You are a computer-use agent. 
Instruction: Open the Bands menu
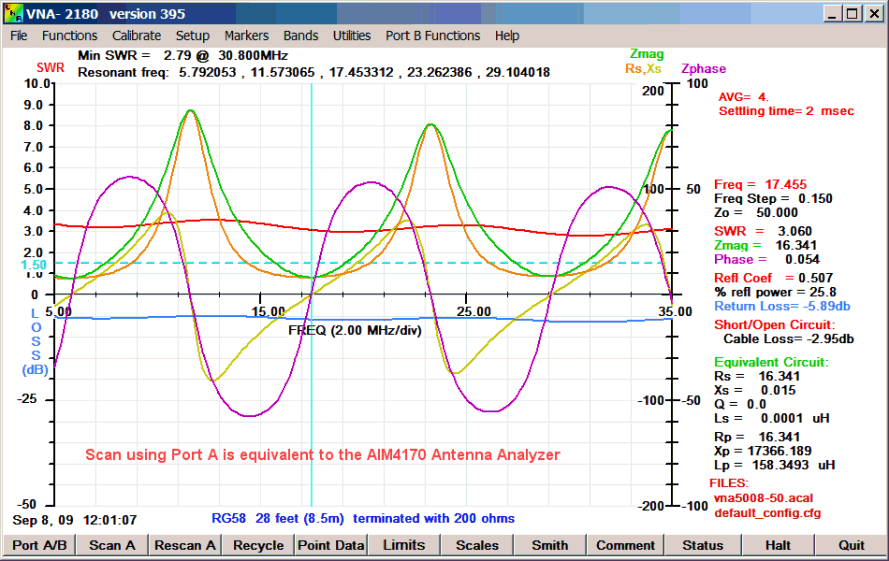click(x=300, y=36)
